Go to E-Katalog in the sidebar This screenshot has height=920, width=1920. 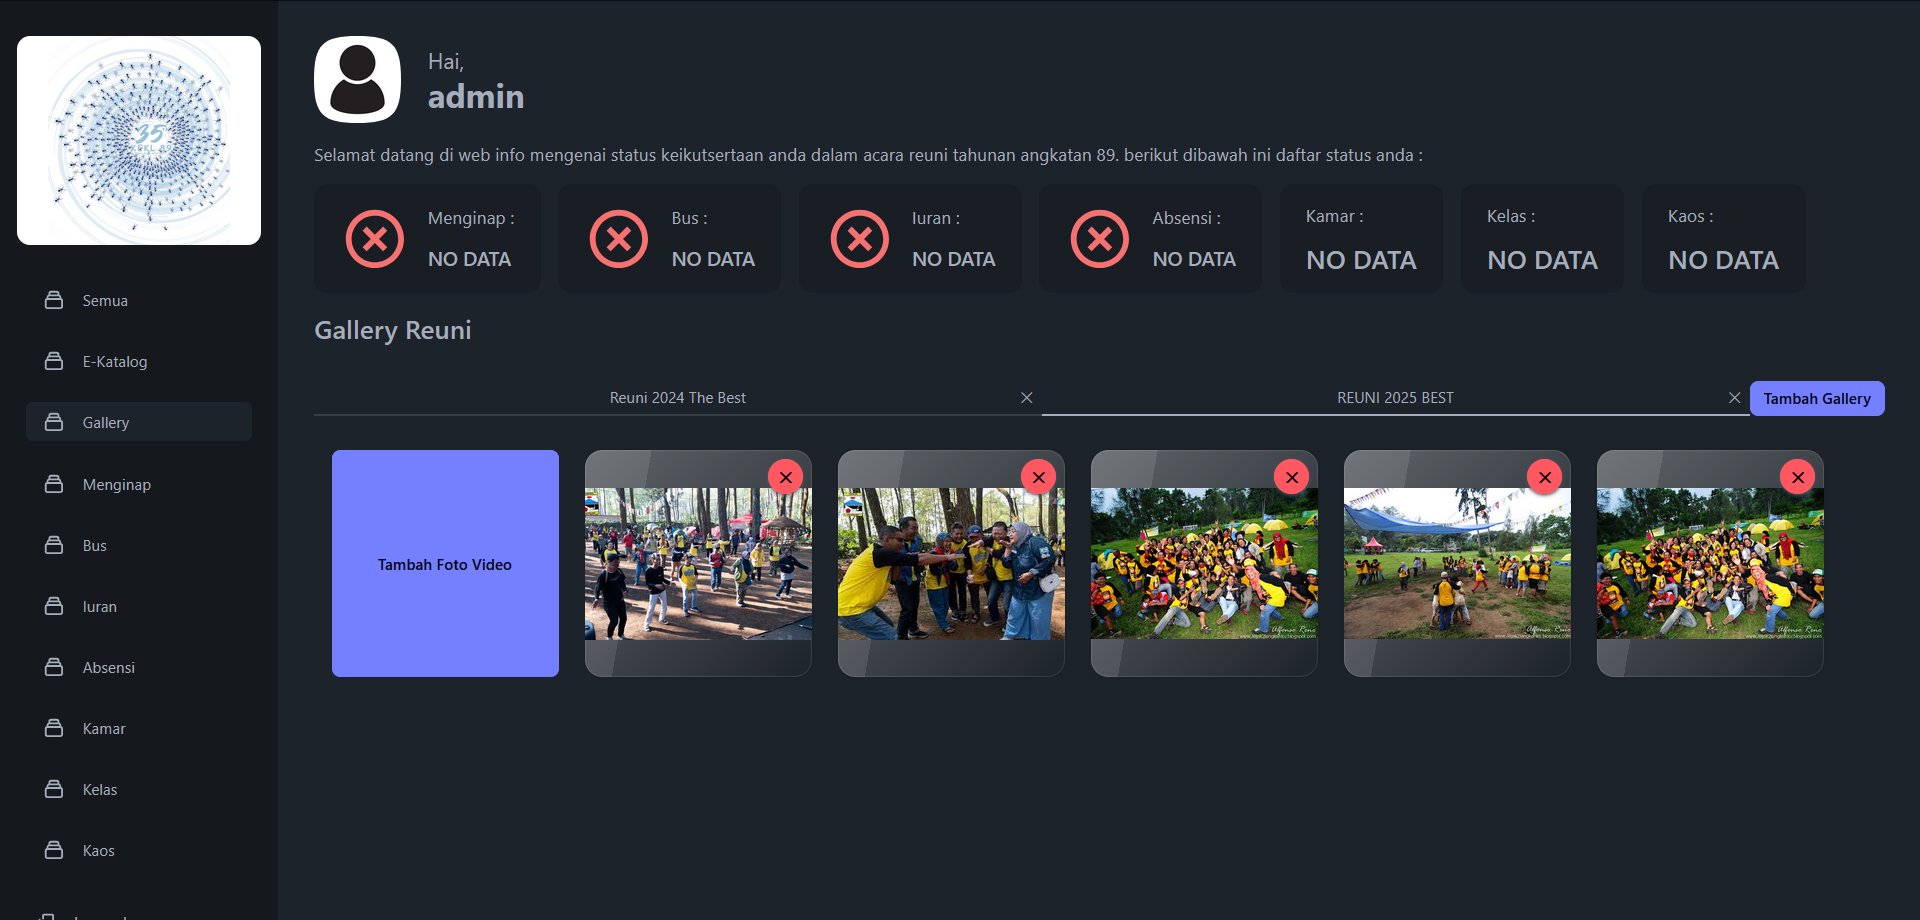(114, 362)
